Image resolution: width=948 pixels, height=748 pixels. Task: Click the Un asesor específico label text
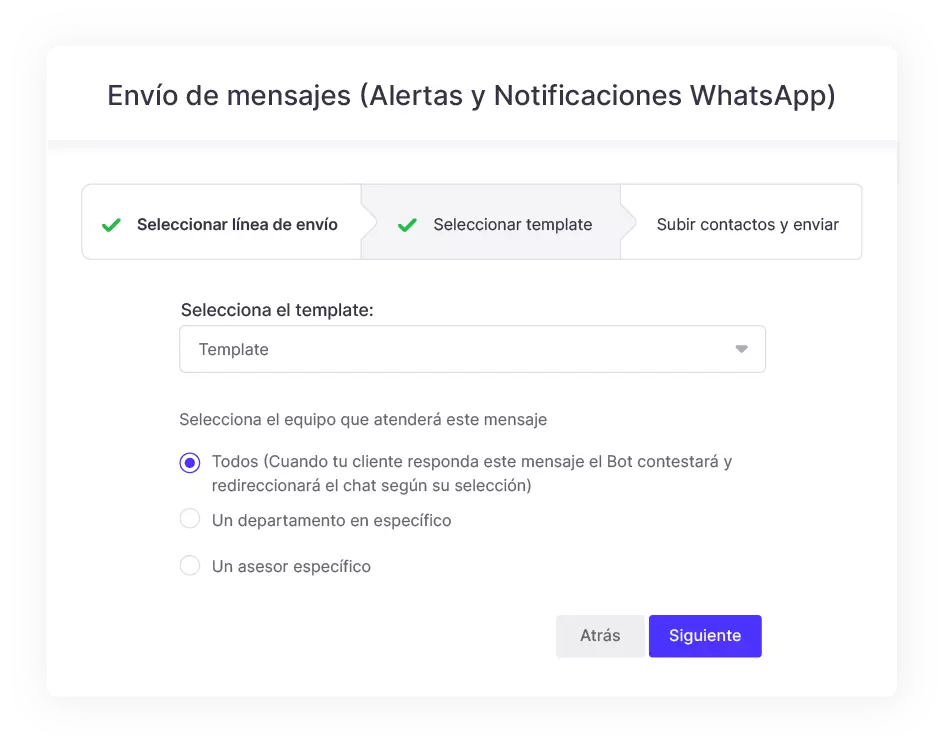pos(291,567)
